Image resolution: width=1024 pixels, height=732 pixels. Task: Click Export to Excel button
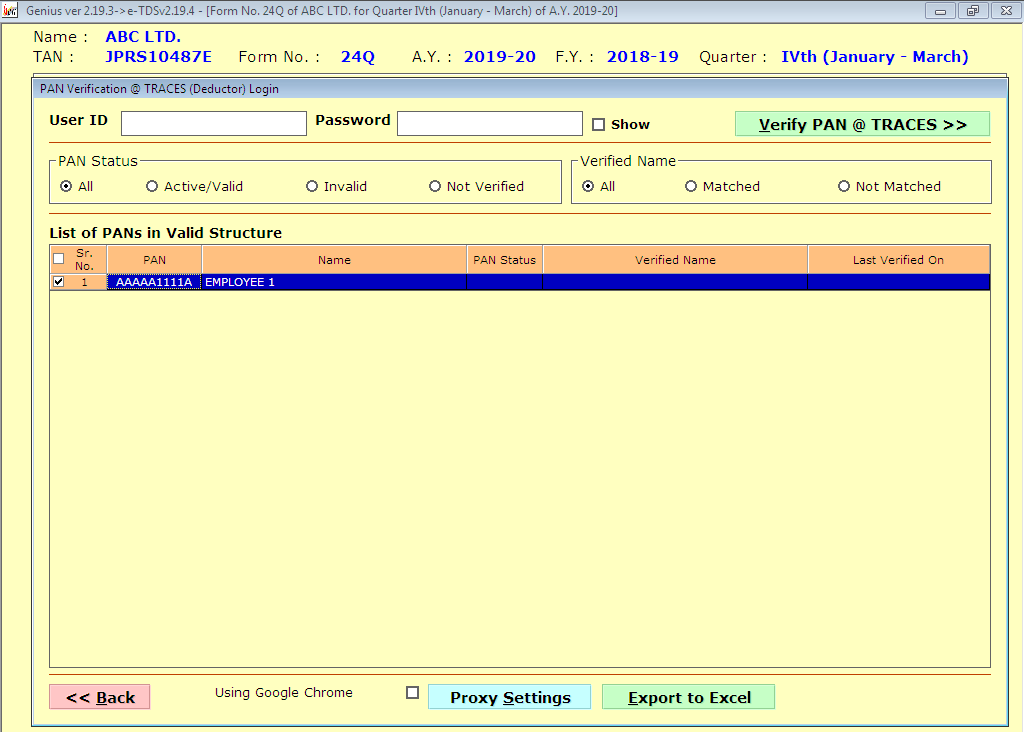[688, 697]
